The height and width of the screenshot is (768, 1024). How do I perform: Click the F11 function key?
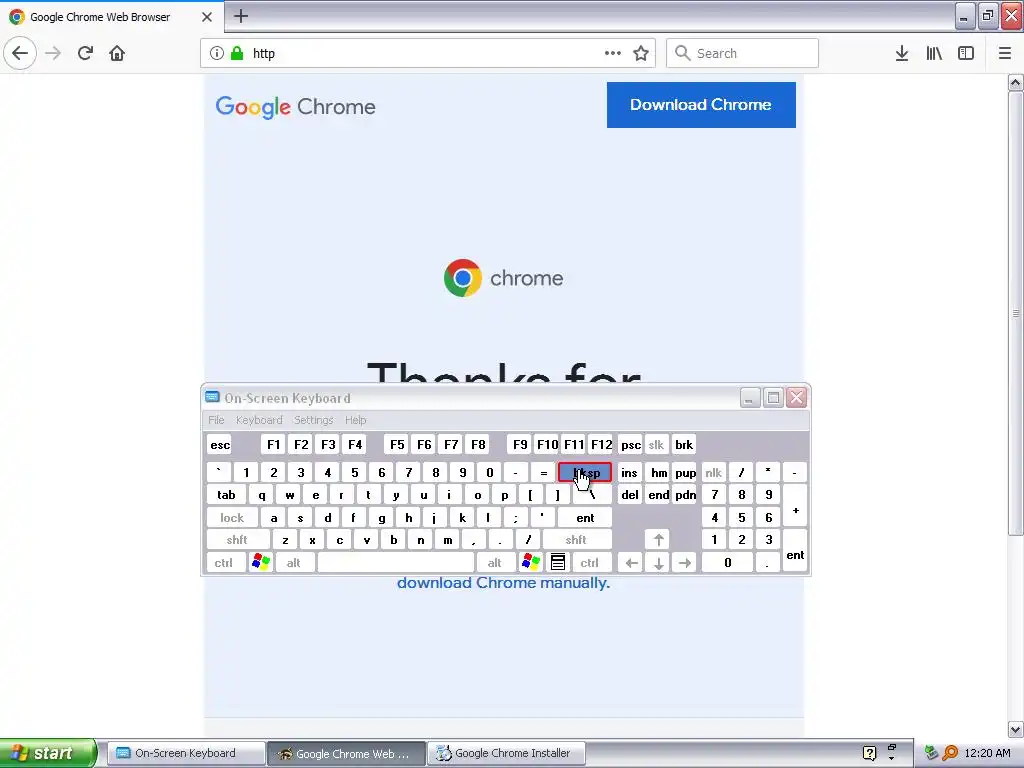tap(574, 445)
